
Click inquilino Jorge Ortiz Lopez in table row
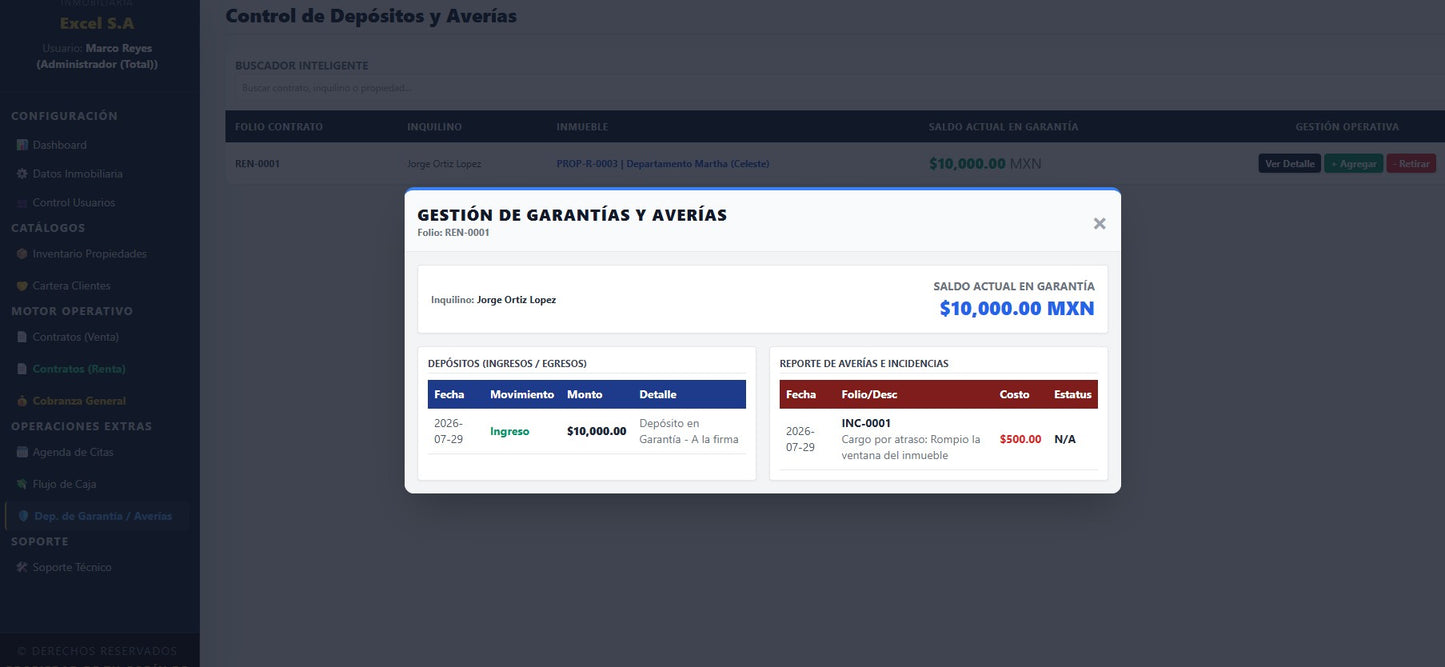(444, 164)
